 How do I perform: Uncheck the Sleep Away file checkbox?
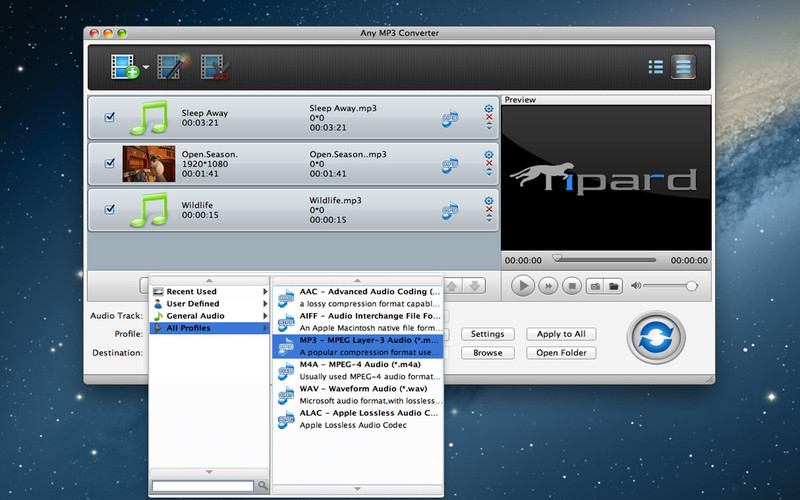(109, 117)
